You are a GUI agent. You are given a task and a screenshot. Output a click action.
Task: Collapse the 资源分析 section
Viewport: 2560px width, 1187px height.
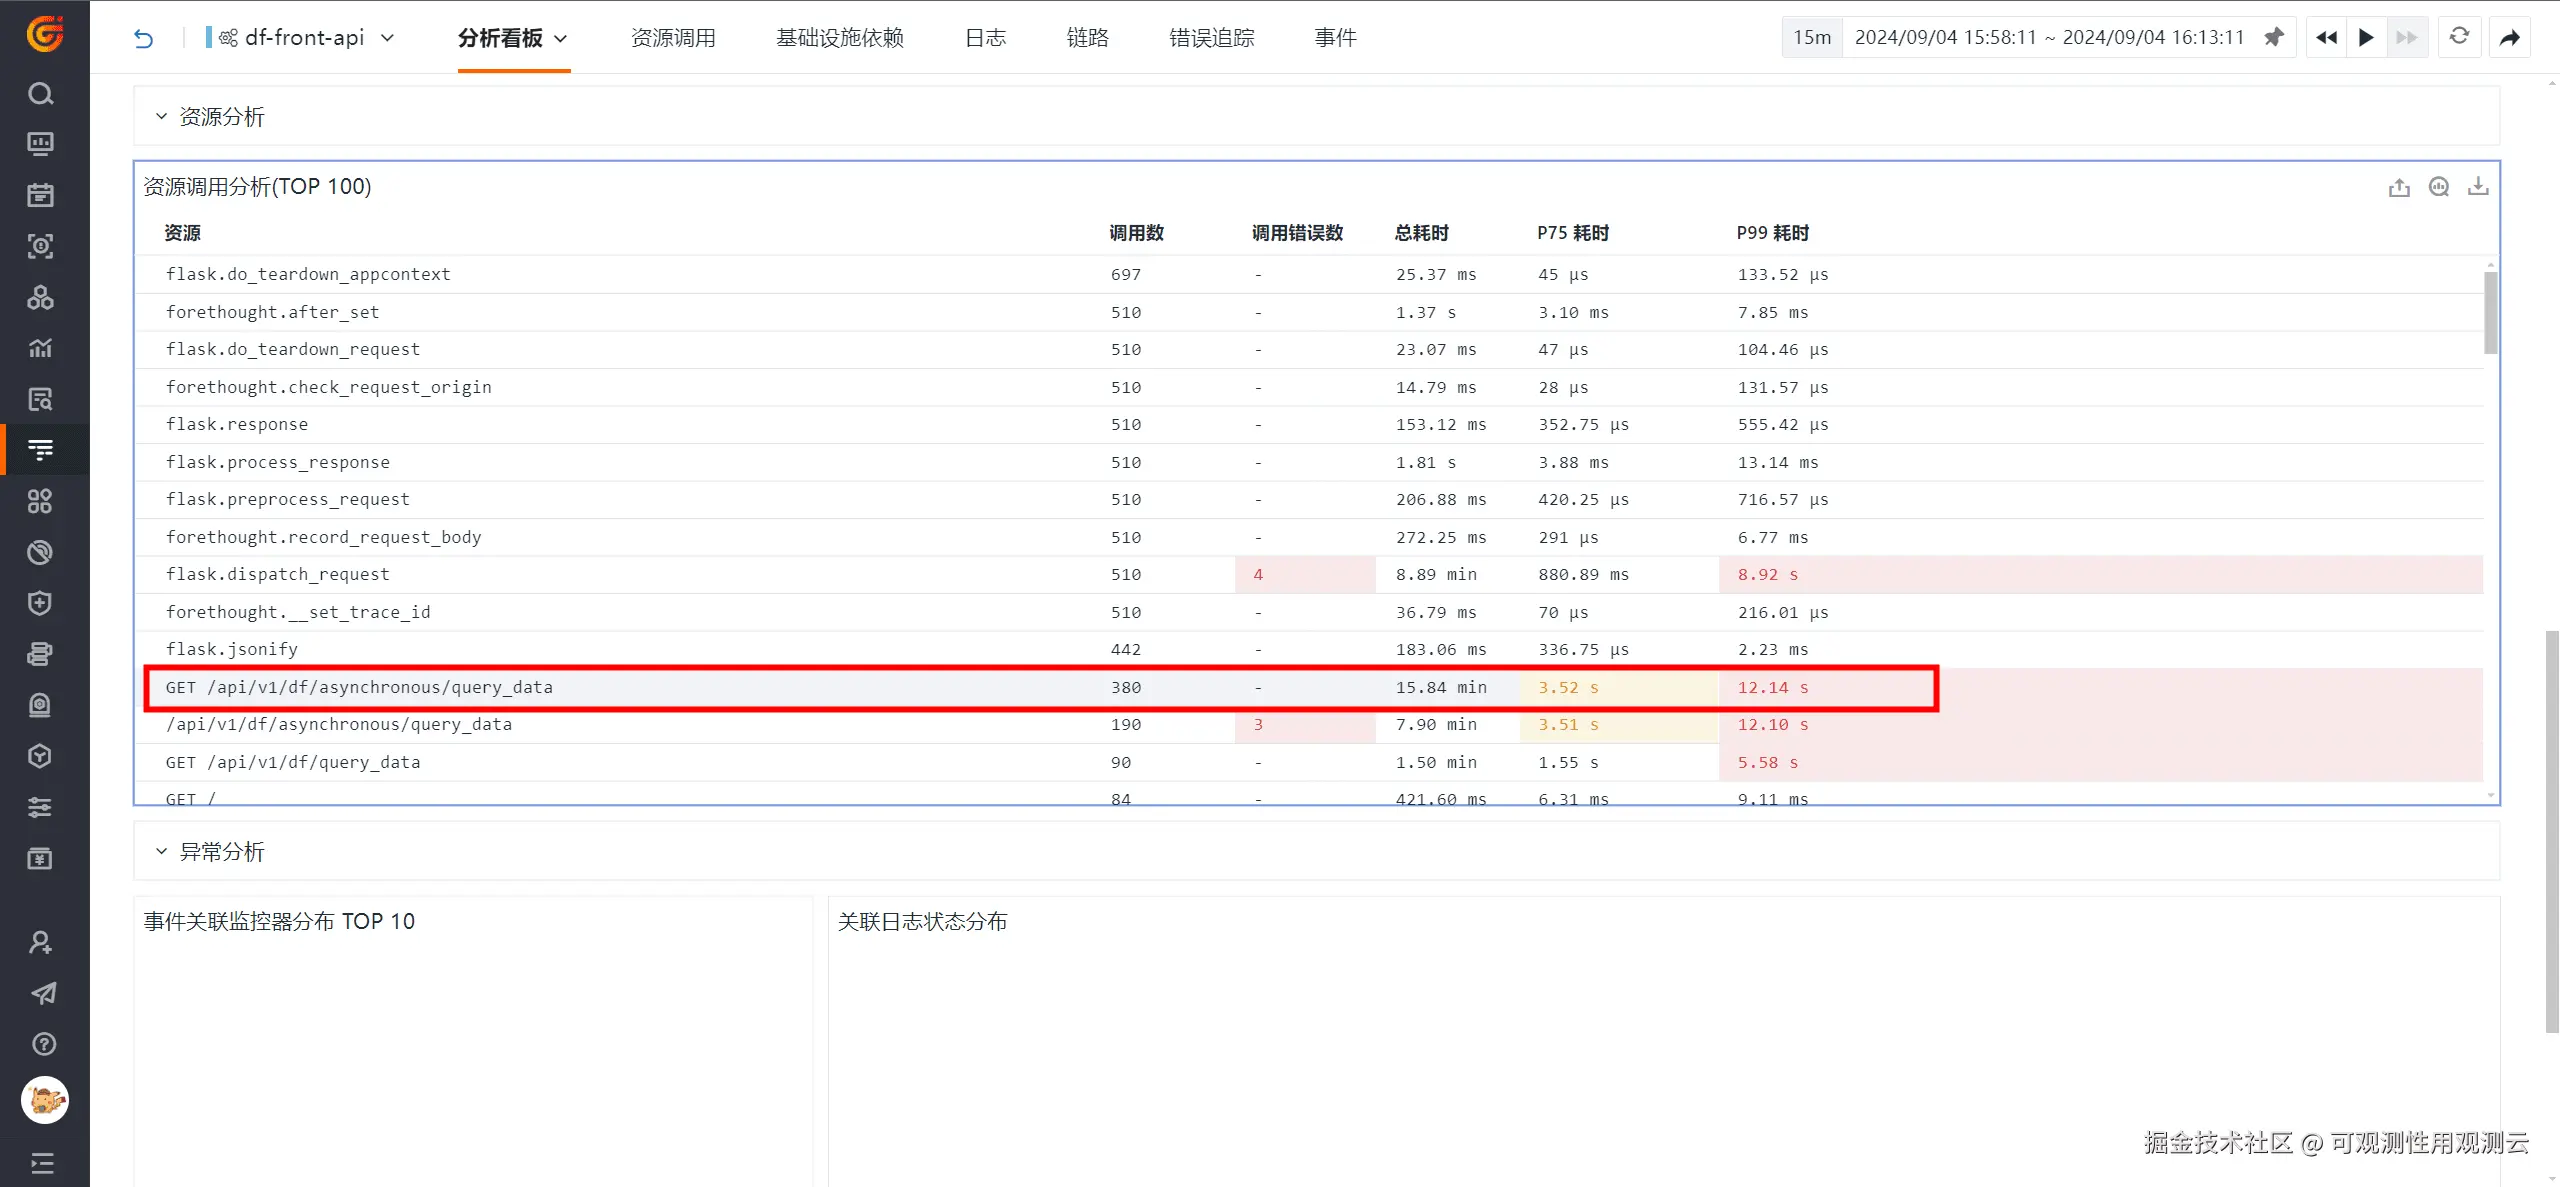pos(161,117)
